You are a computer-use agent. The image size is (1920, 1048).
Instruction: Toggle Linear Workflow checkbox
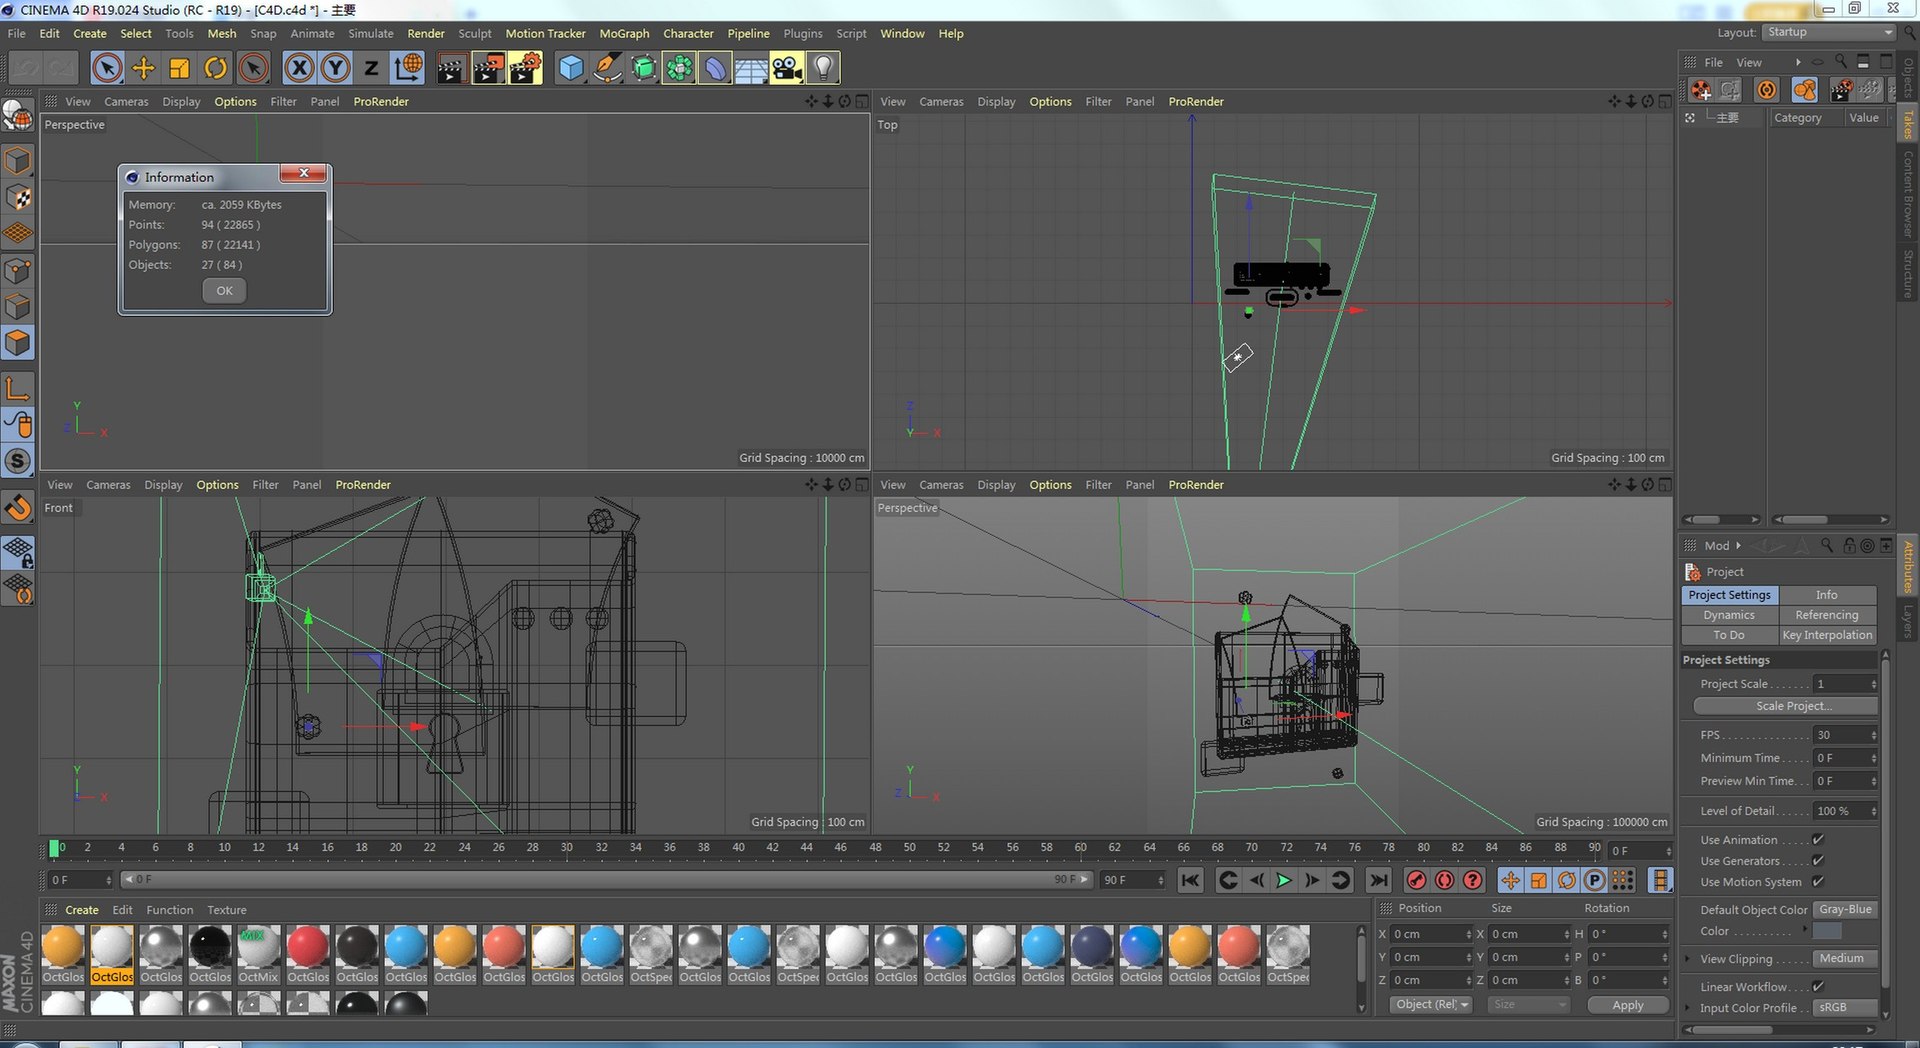(1818, 987)
